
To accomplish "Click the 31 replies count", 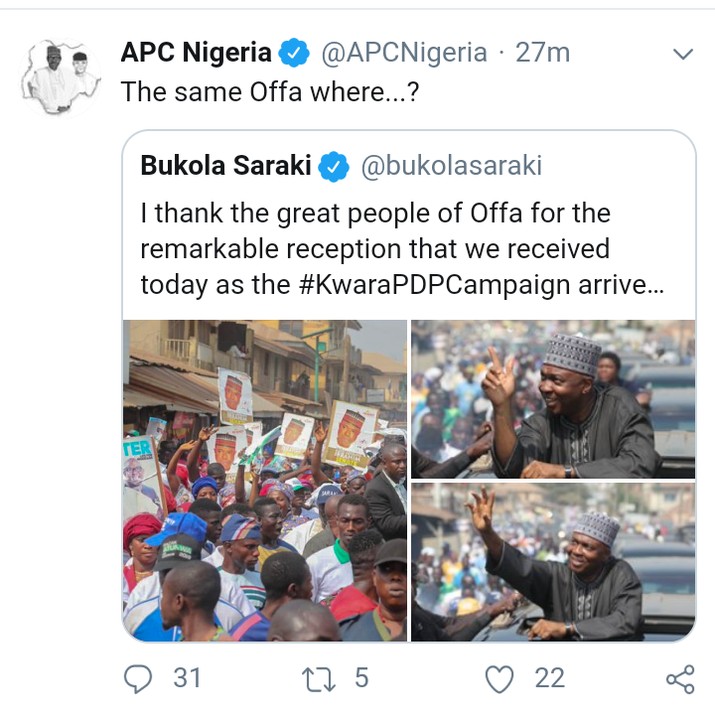I will (187, 679).
